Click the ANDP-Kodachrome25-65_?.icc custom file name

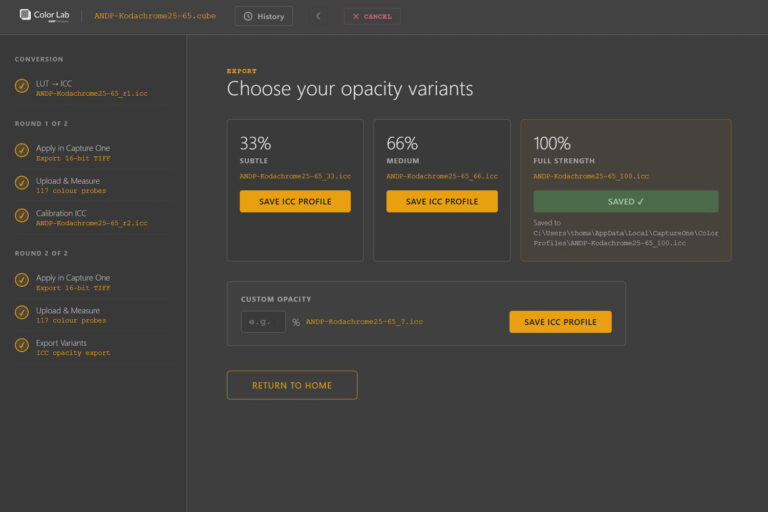point(364,321)
